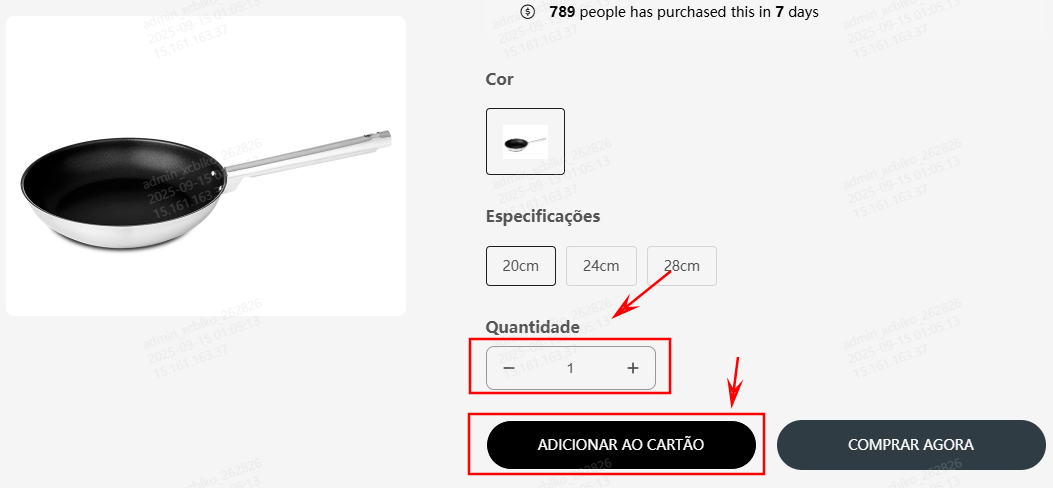The image size is (1053, 488).
Task: Focus the quantity number input field
Action: point(571,368)
